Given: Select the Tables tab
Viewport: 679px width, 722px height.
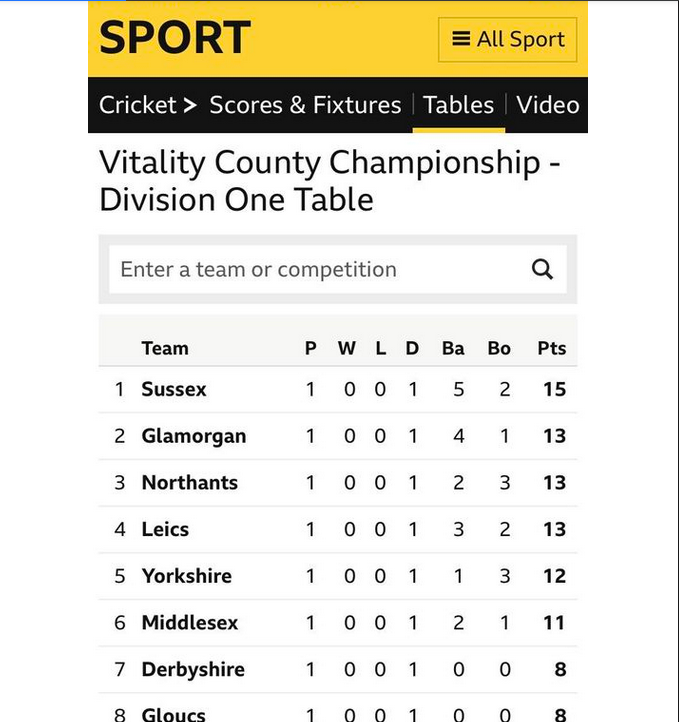Looking at the screenshot, I should click(x=458, y=105).
